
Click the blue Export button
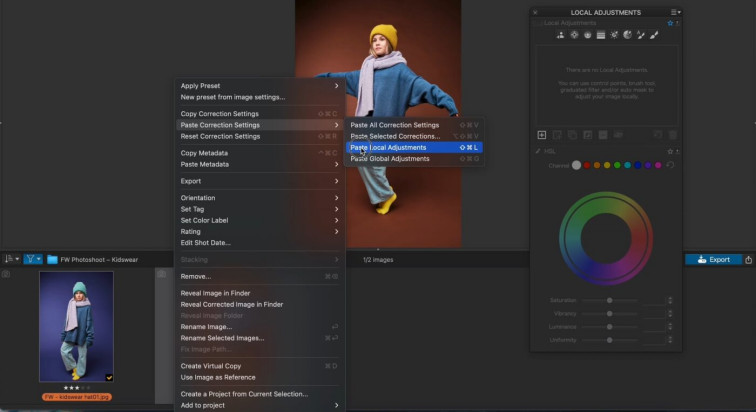click(713, 260)
